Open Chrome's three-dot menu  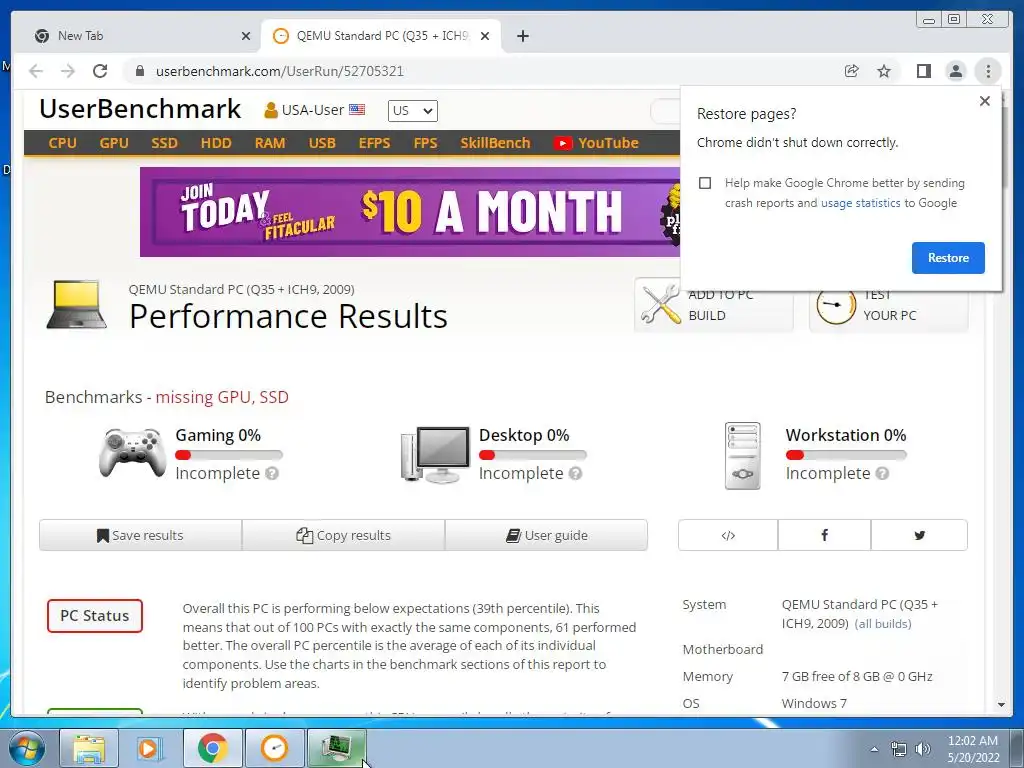coord(988,71)
